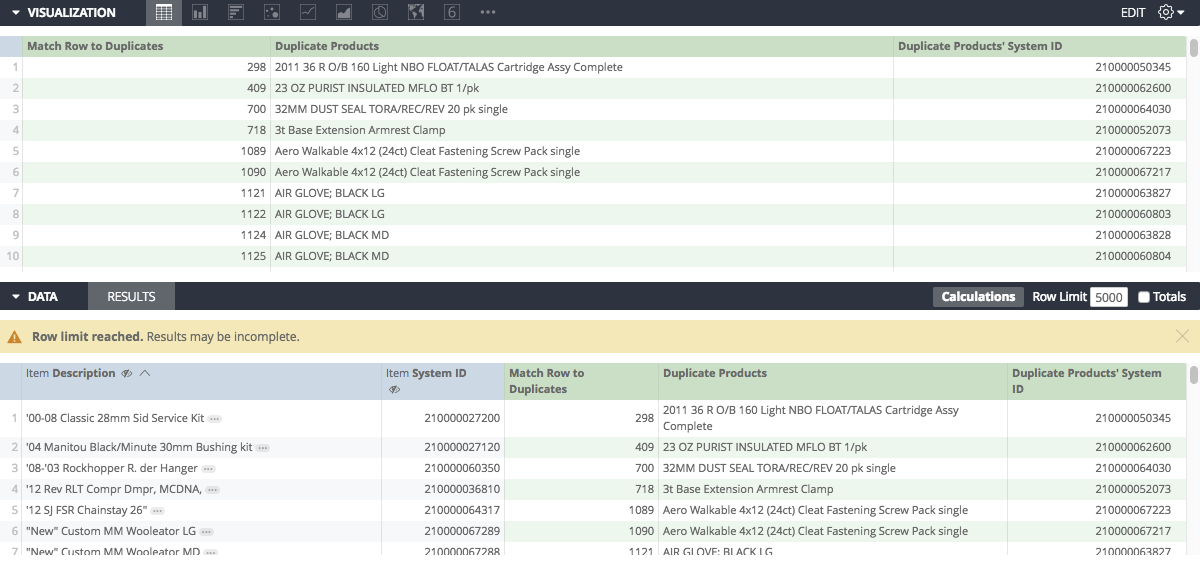Select the area chart visualization

click(344, 12)
